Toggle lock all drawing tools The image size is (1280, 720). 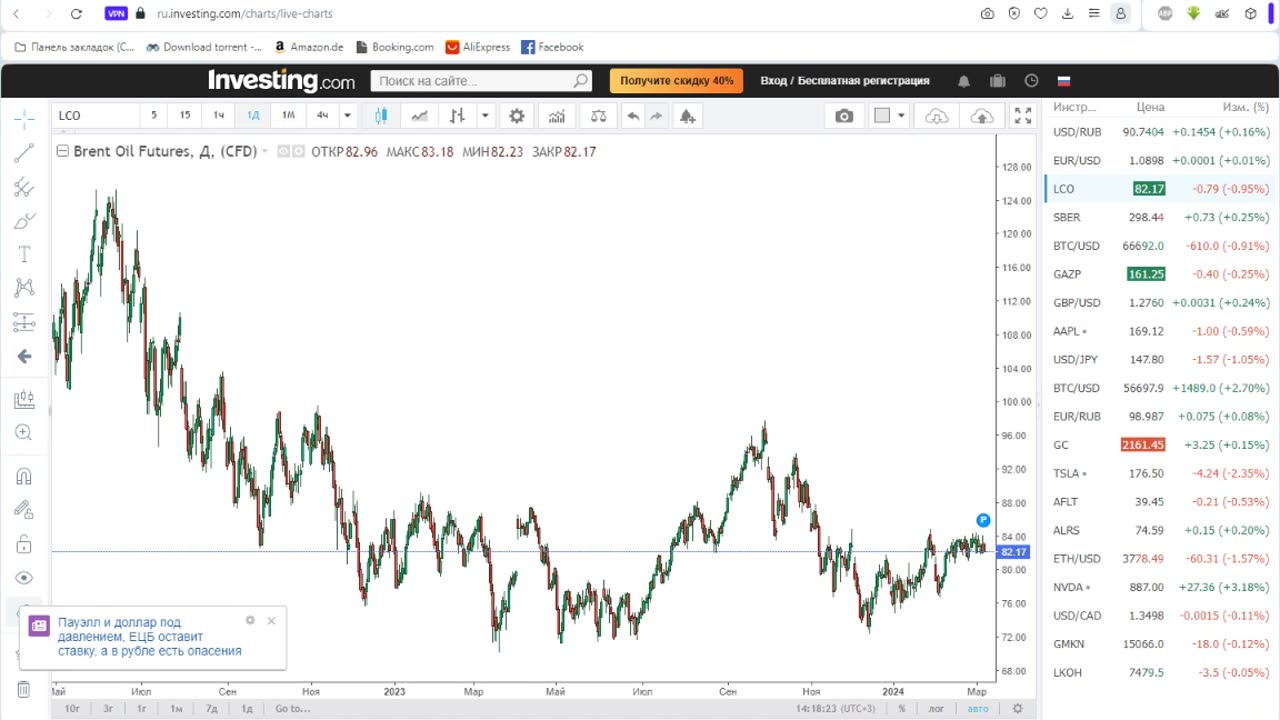[24, 545]
